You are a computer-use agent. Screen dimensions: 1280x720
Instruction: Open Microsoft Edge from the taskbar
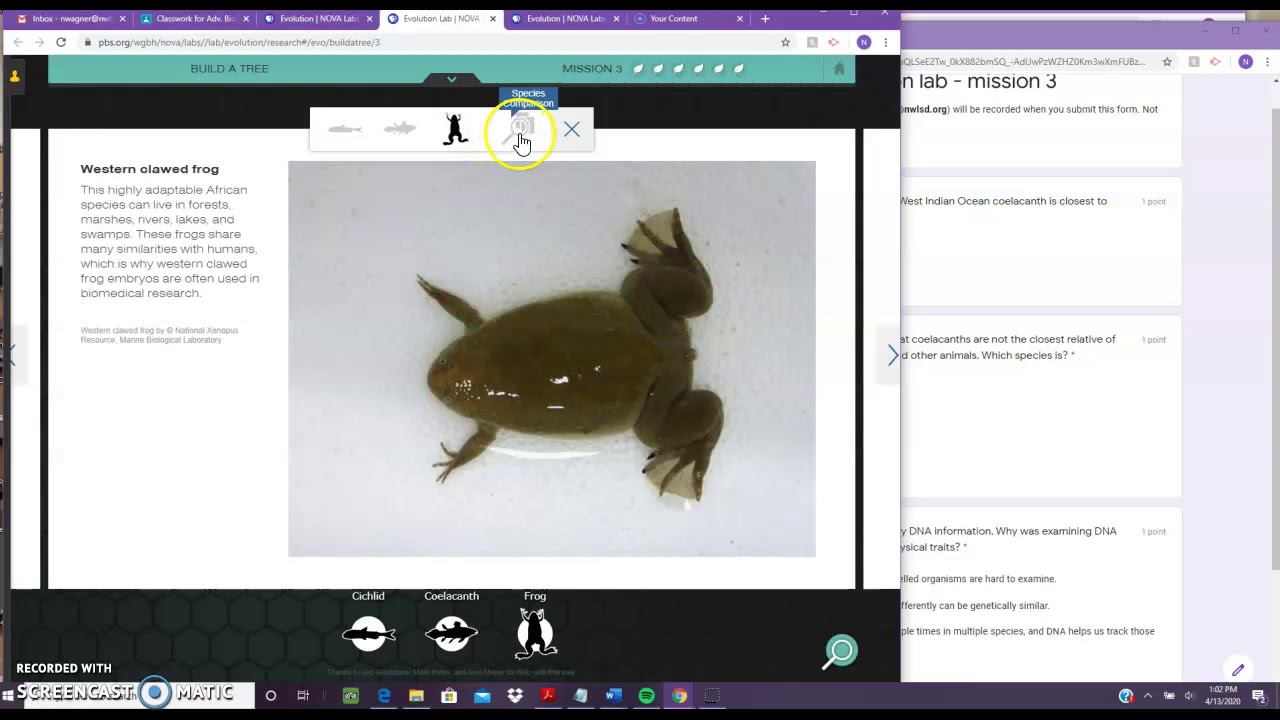click(384, 696)
